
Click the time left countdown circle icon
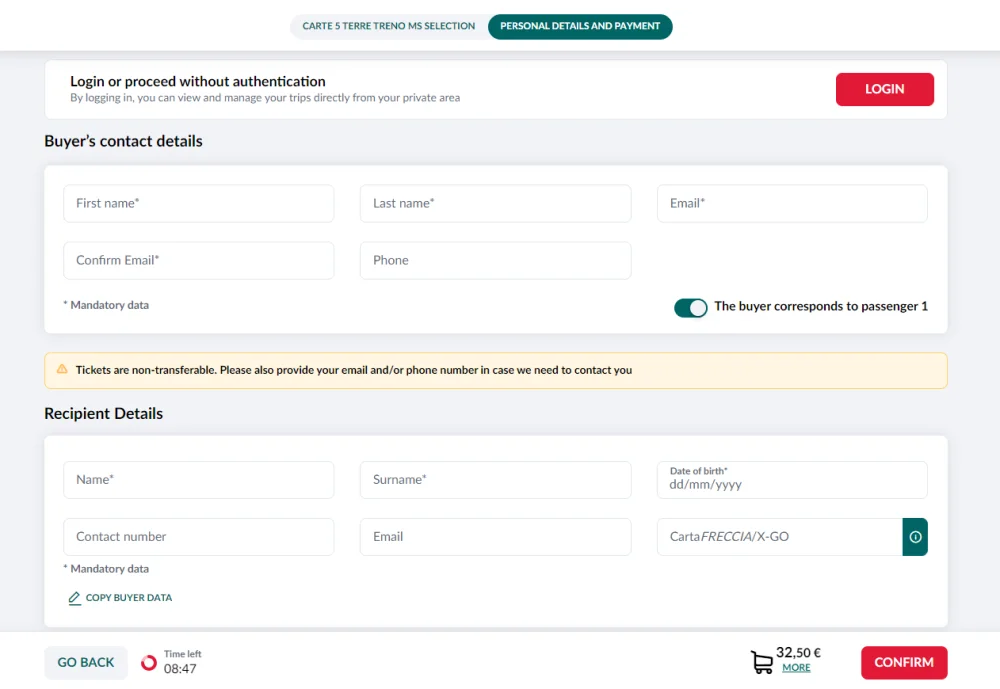[x=149, y=662]
